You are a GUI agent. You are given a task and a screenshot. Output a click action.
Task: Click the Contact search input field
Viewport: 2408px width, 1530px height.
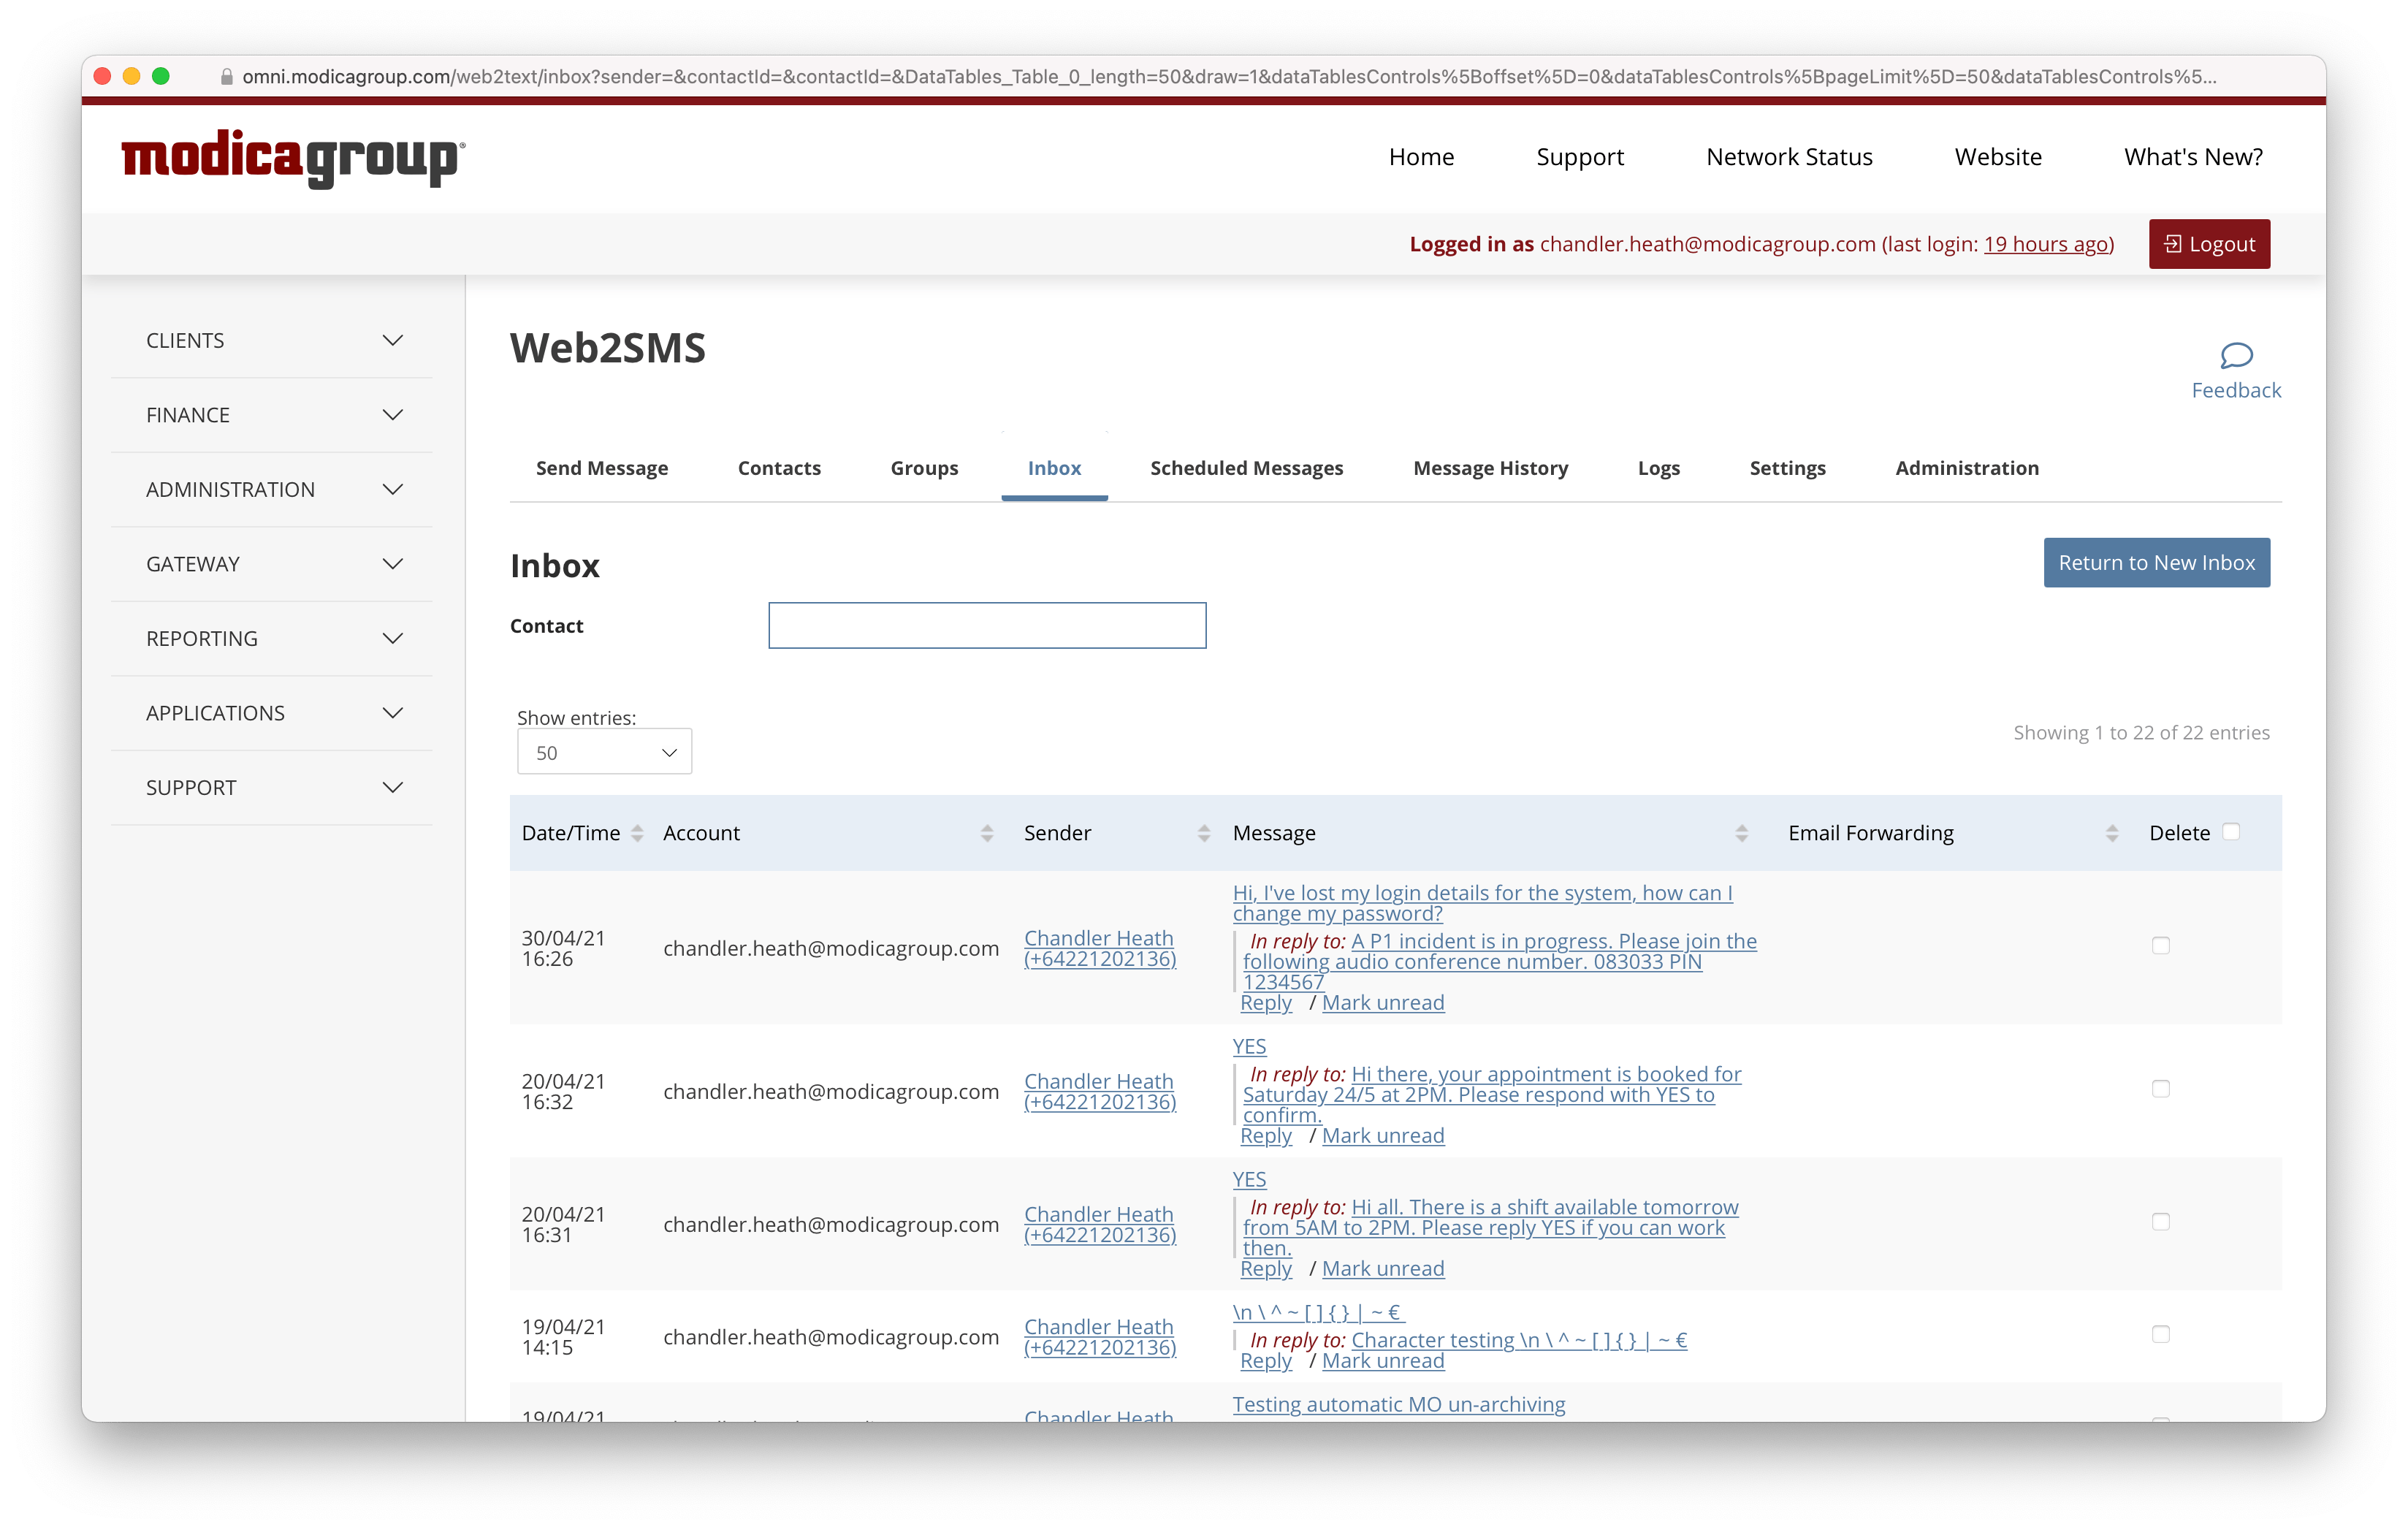(x=988, y=625)
